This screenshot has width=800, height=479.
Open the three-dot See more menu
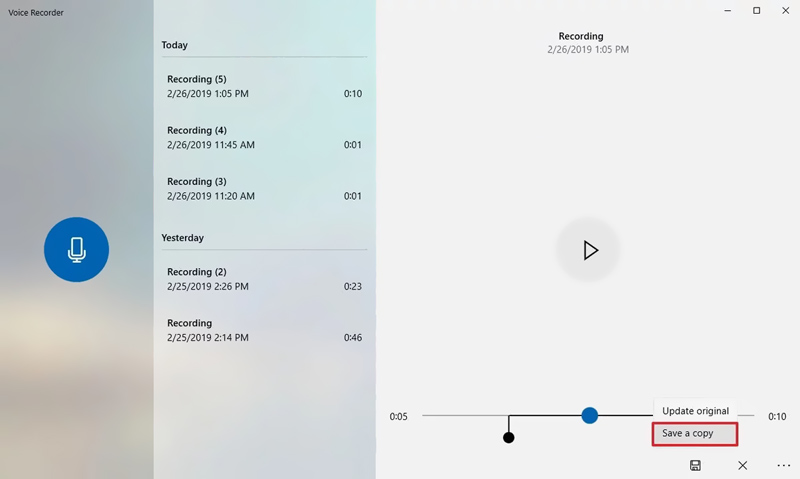(783, 466)
